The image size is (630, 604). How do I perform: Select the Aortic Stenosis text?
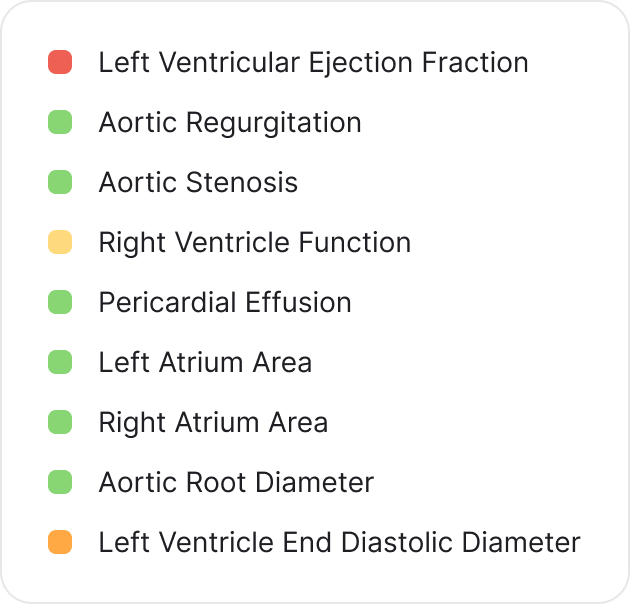pos(198,182)
